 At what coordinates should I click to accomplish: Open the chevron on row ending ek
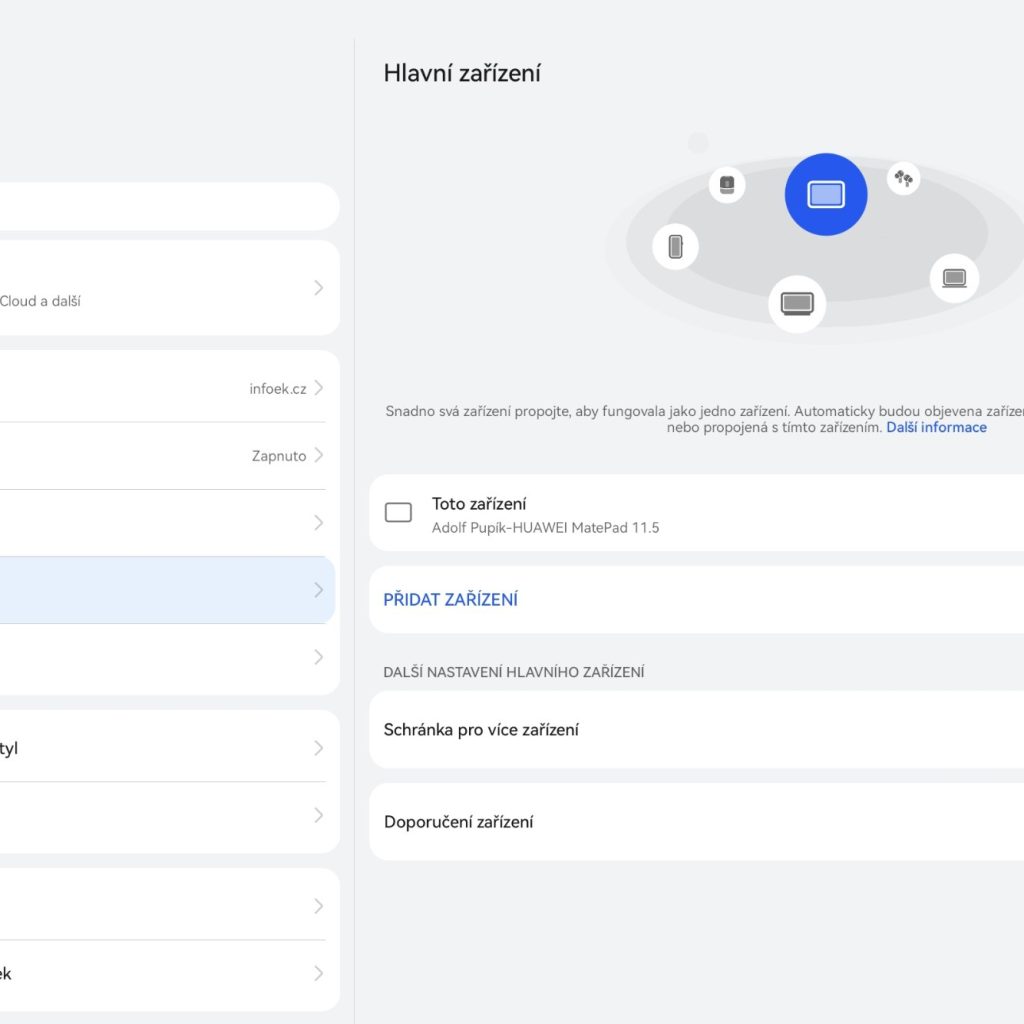tap(318, 973)
